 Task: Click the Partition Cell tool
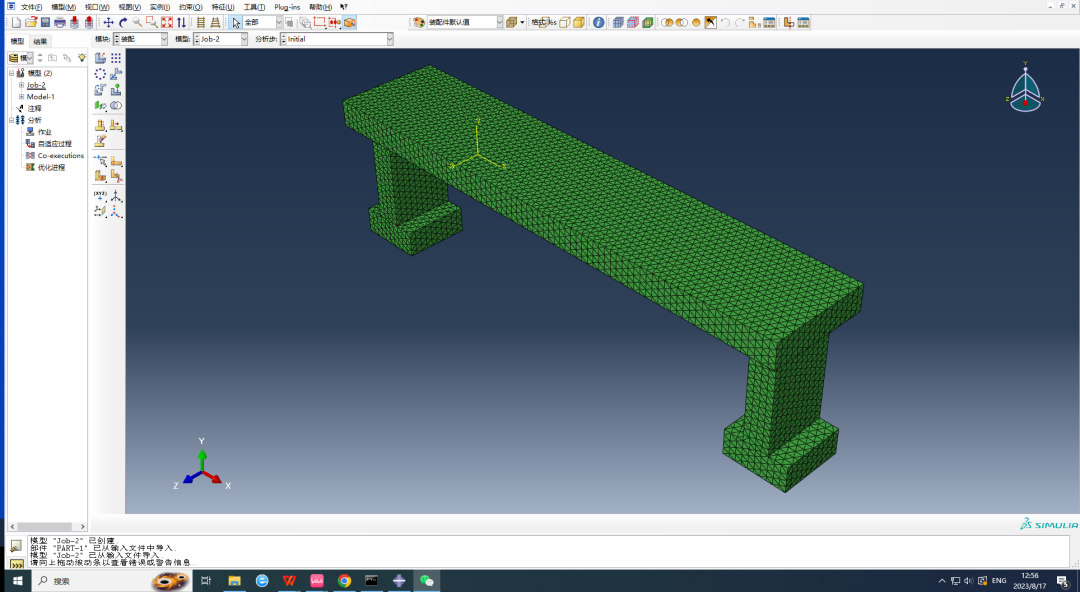101,176
